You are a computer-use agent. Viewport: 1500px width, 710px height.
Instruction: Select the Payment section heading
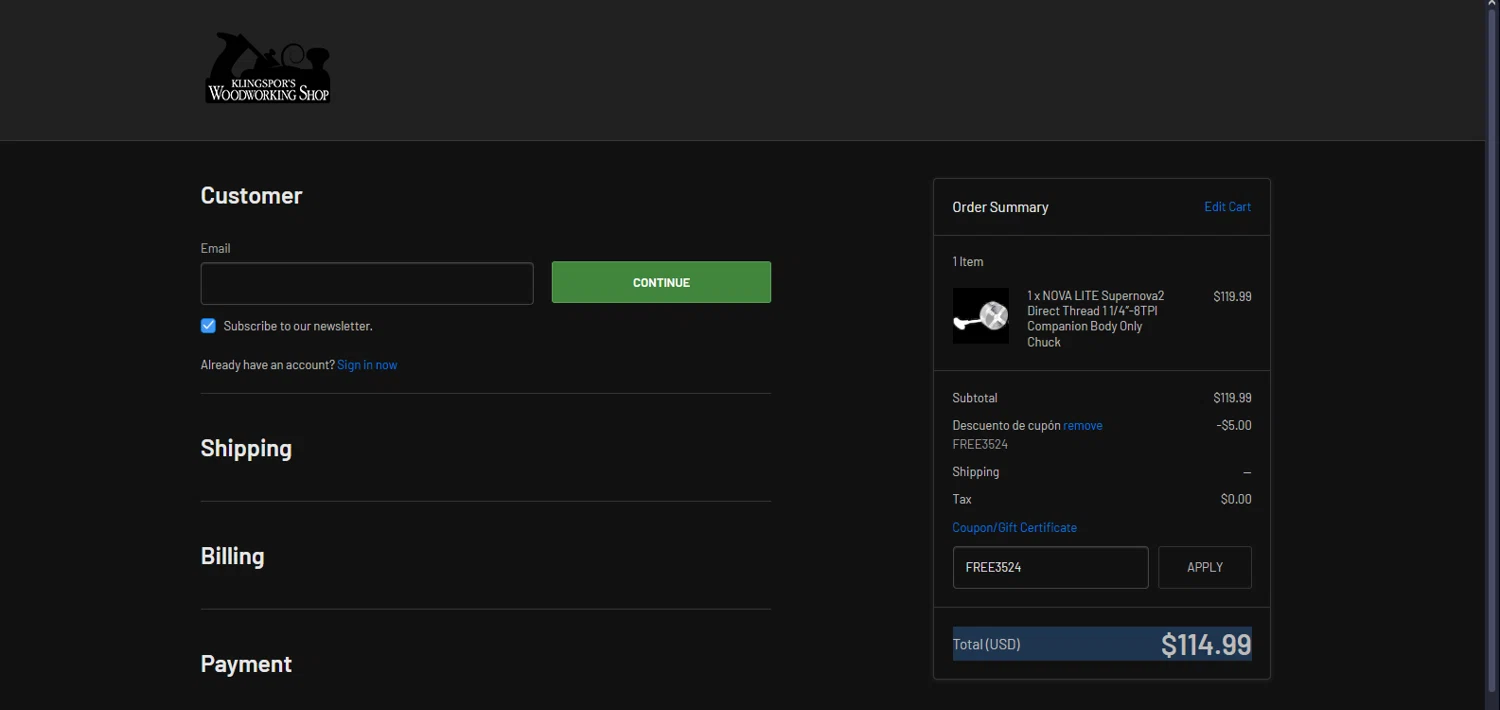[246, 664]
